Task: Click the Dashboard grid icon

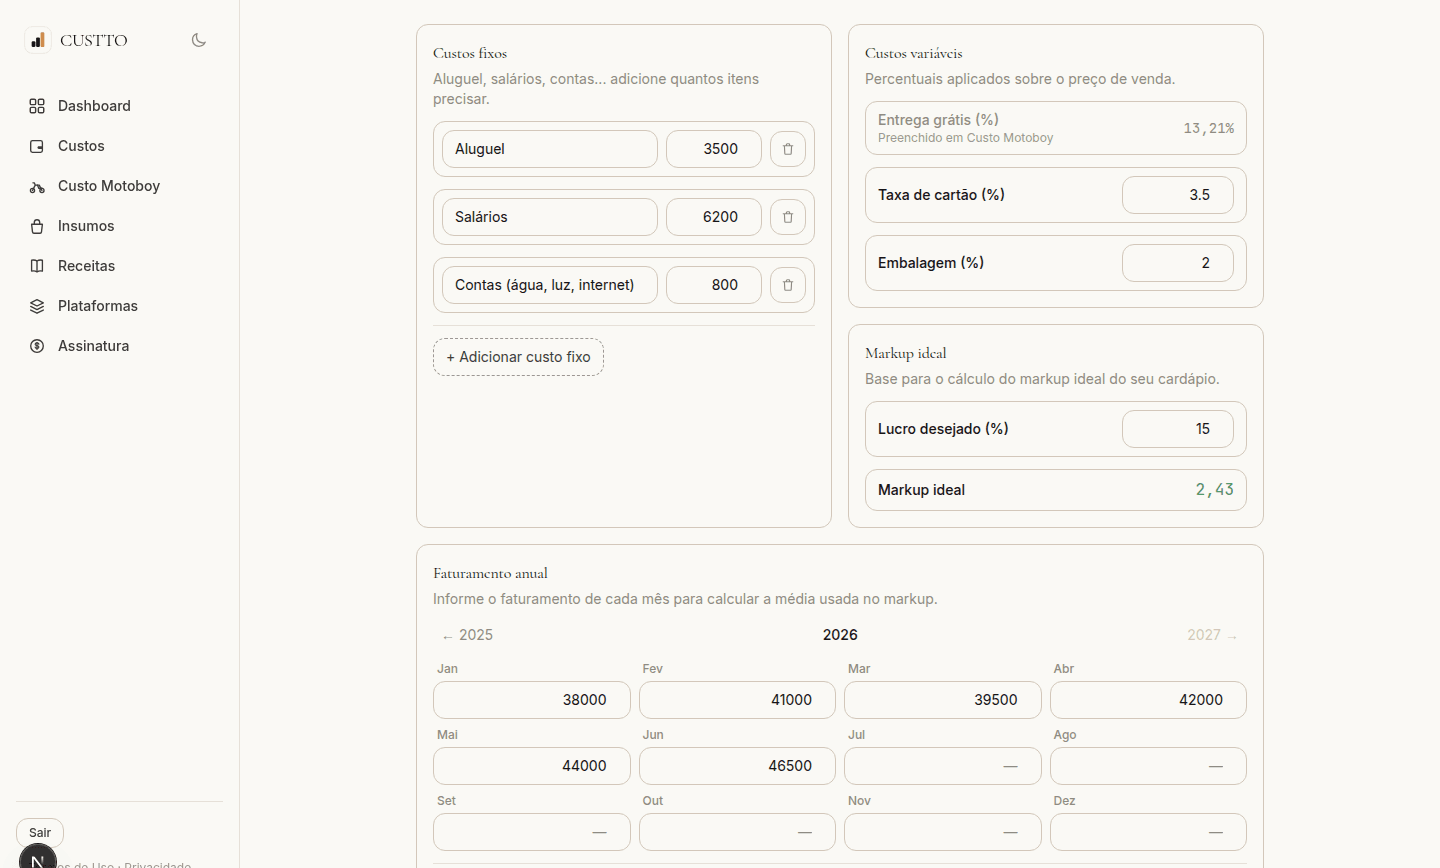Action: coord(37,106)
